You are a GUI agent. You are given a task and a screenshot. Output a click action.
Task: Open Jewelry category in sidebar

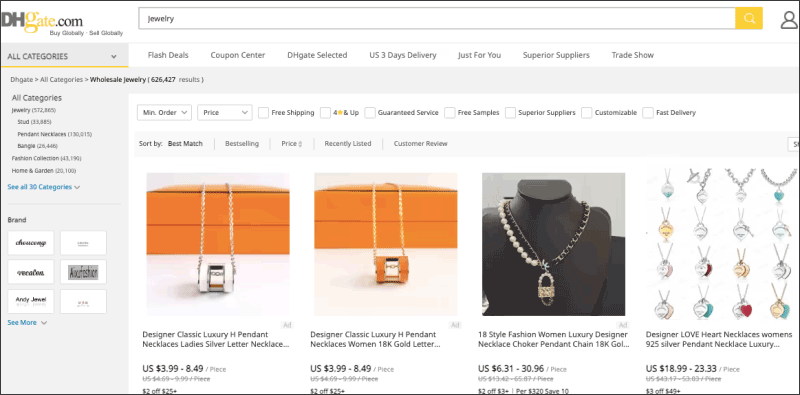pyautogui.click(x=34, y=110)
